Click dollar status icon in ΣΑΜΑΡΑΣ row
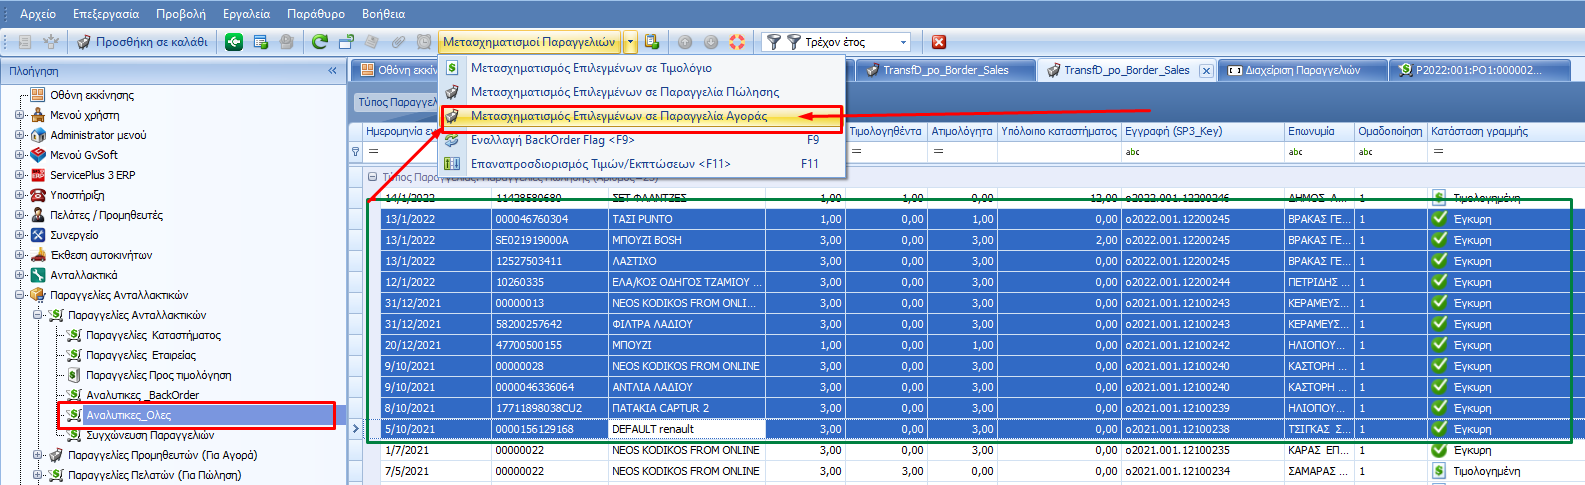The image size is (1585, 485). 1439,470
